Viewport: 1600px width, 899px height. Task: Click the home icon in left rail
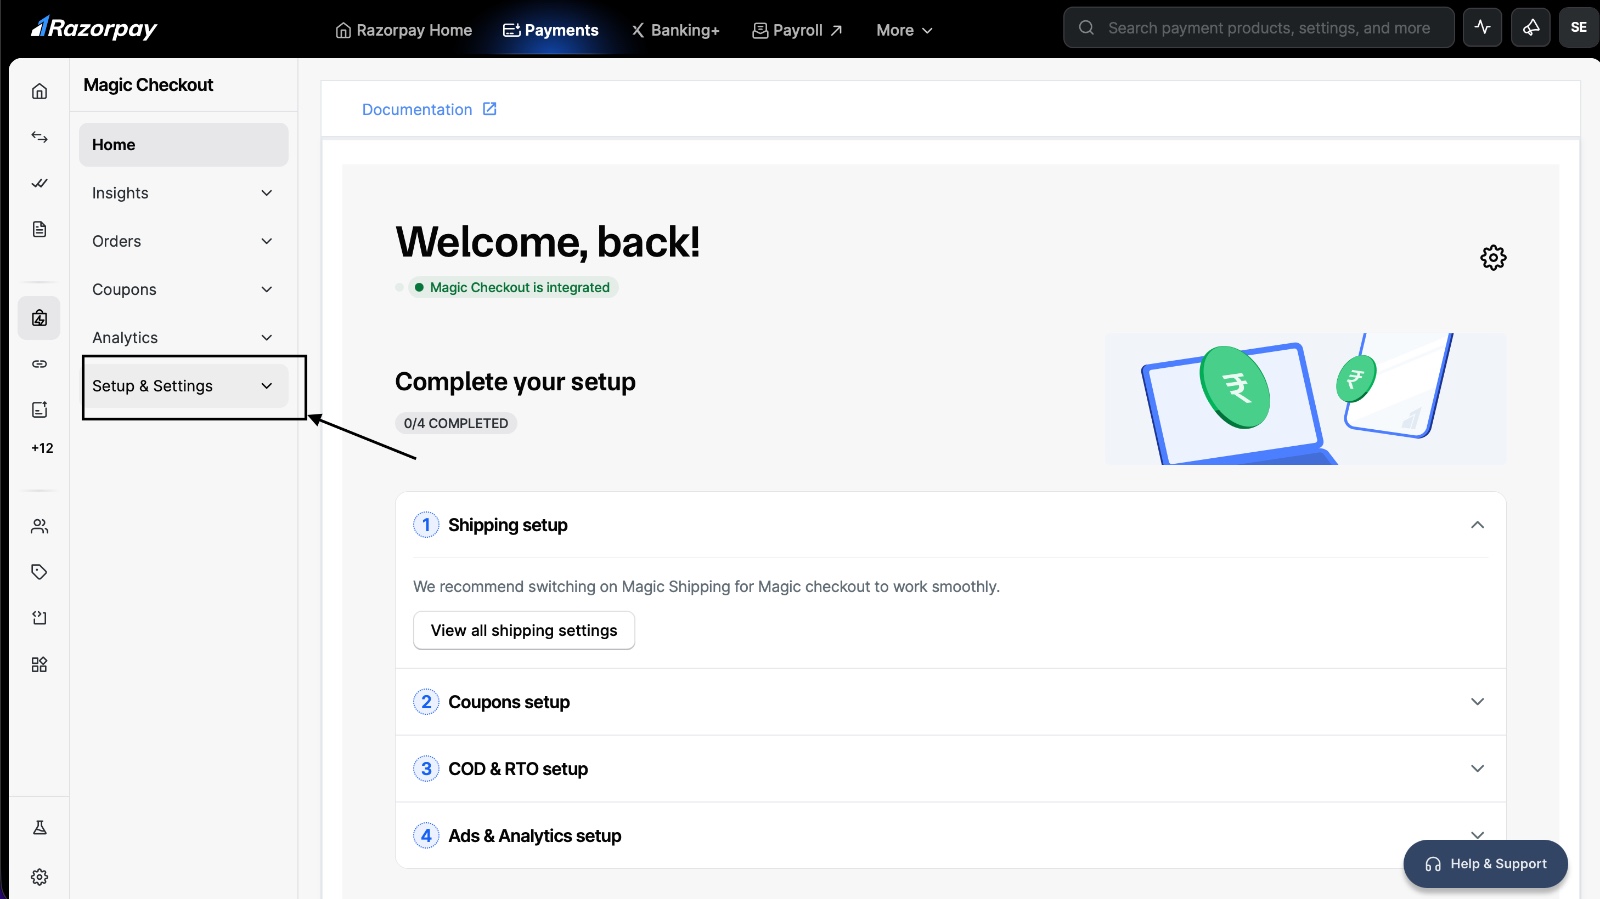click(x=39, y=91)
